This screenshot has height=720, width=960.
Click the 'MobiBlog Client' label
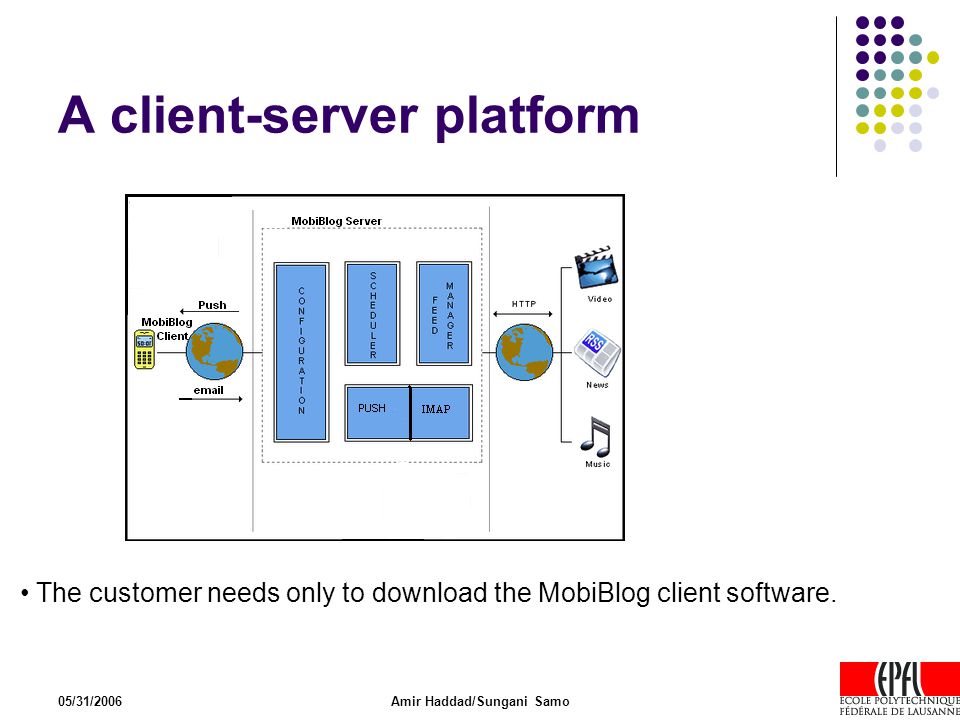click(x=167, y=329)
